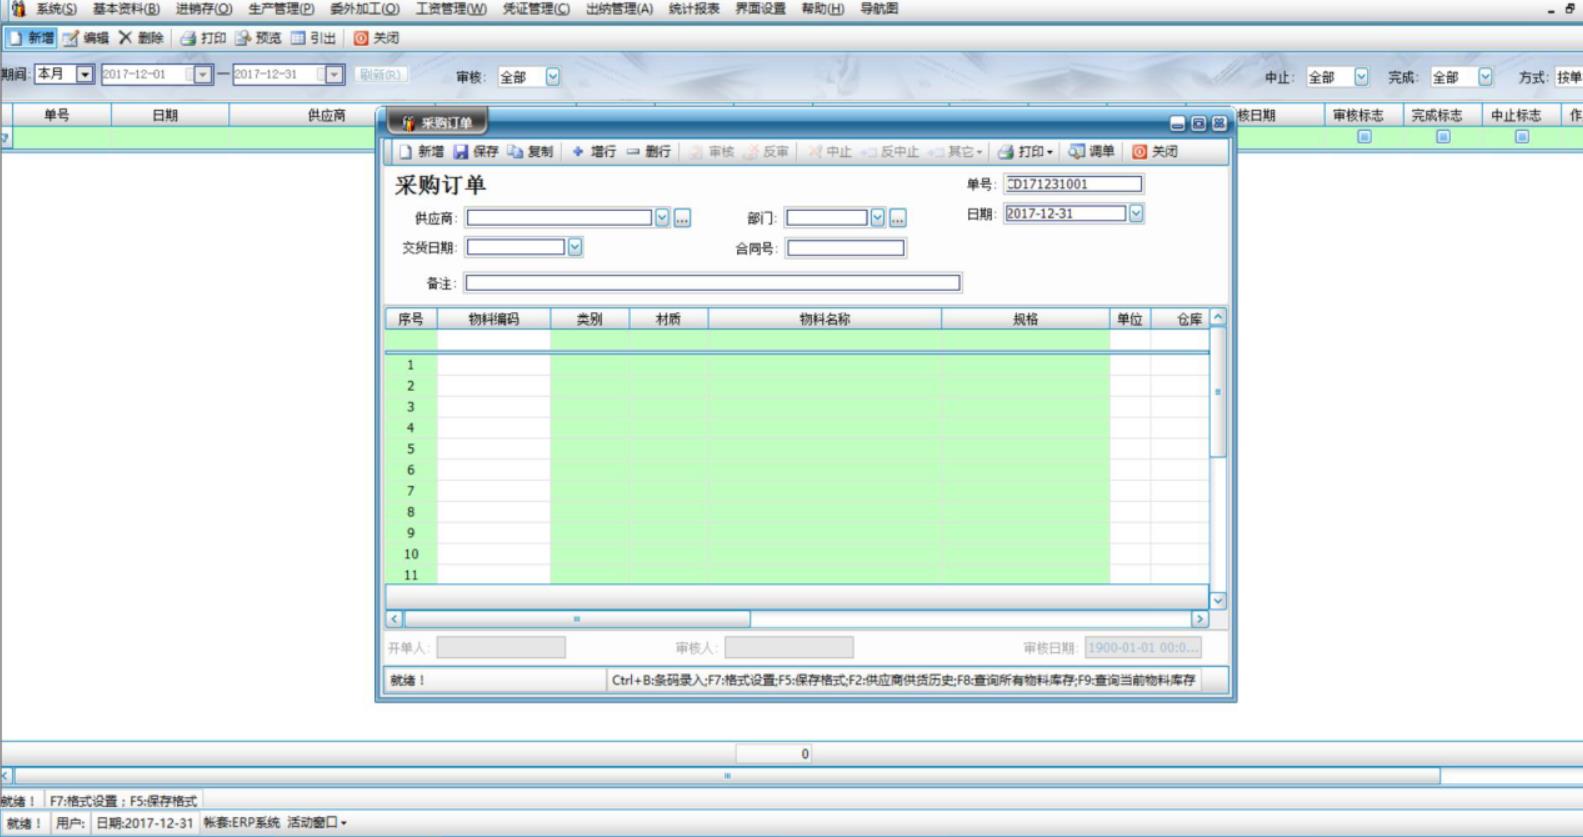Open the 系统(S) menu
Image resolution: width=1583 pixels, height=837 pixels.
(56, 9)
